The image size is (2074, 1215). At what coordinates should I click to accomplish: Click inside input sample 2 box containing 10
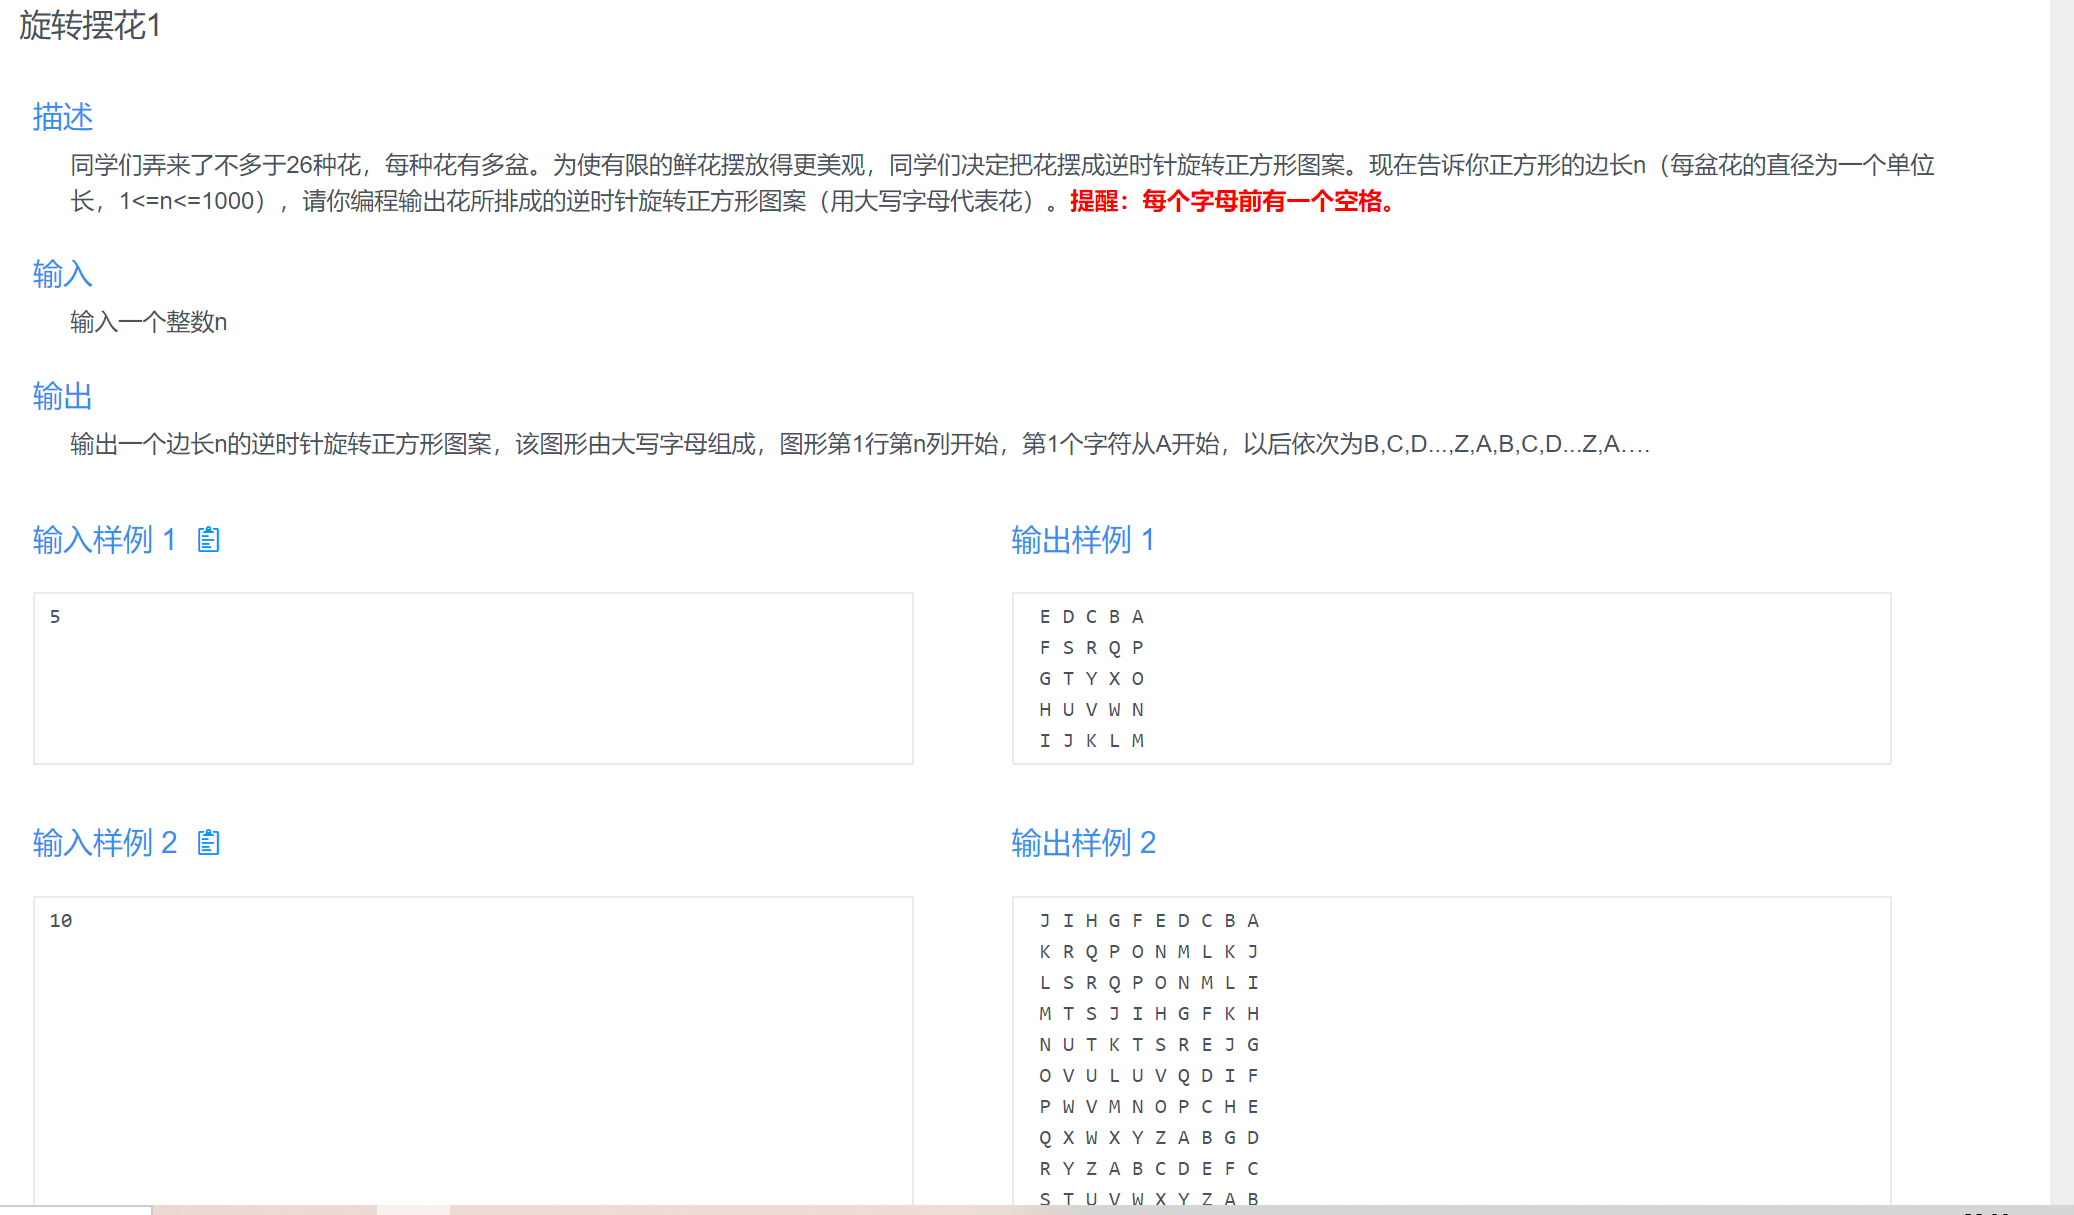click(x=473, y=1050)
